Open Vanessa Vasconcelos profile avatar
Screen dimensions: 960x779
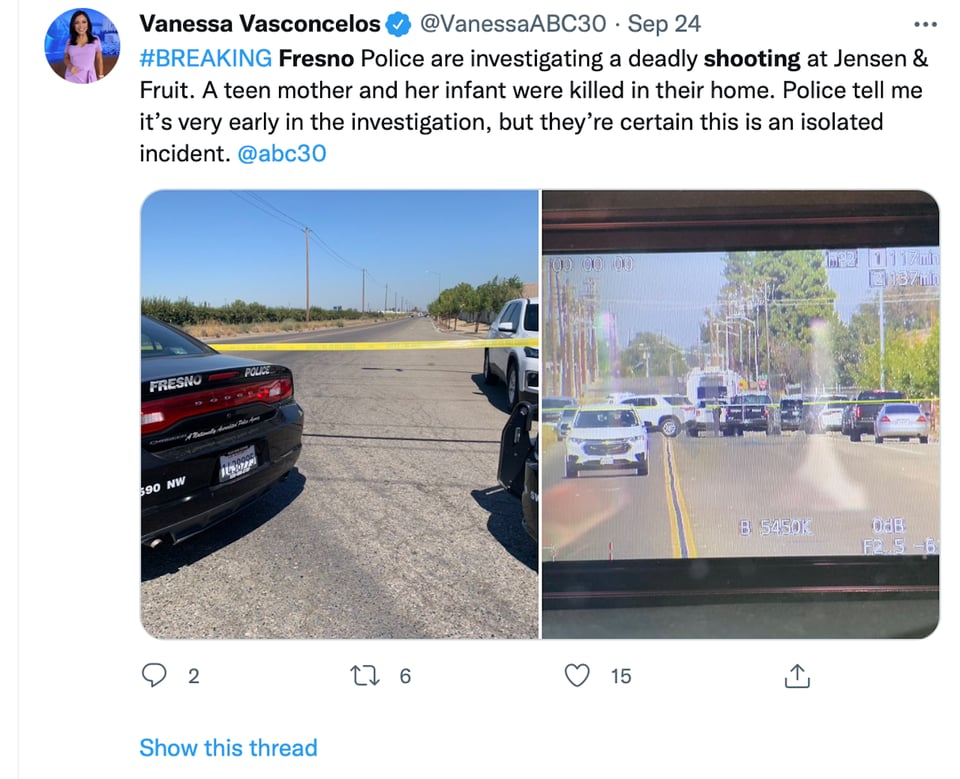point(82,46)
